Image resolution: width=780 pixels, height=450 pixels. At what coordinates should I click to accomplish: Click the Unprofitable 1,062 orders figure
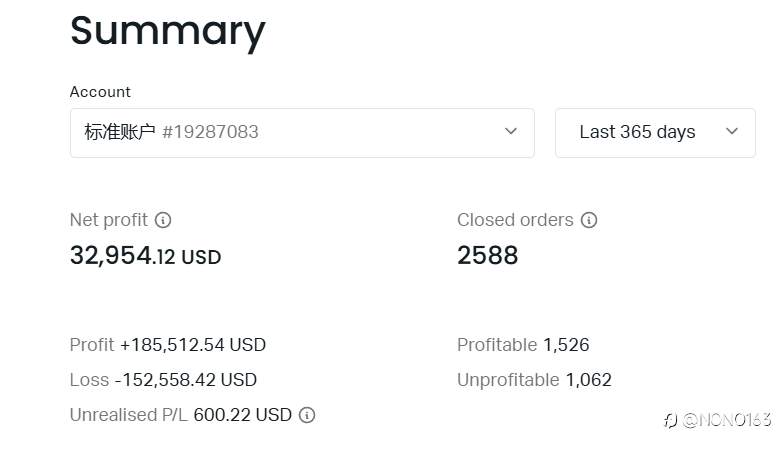tap(588, 380)
